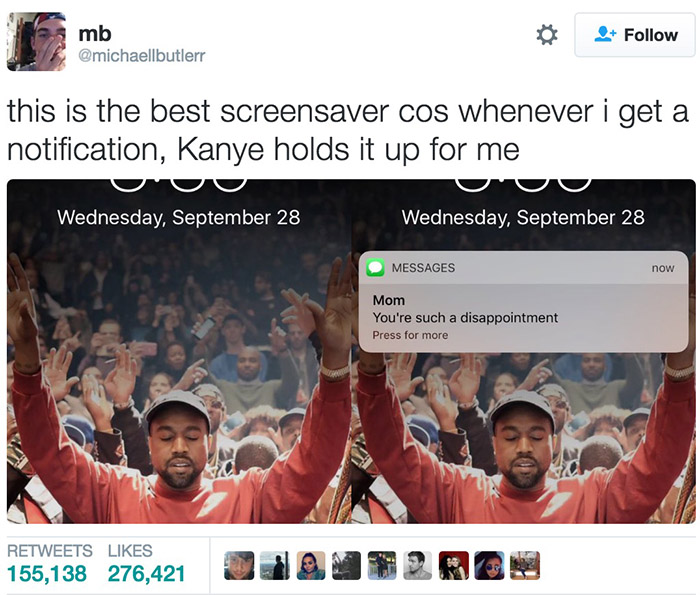Image resolution: width=700 pixels, height=595 pixels.
Task: Open the mb display name
Action: click(x=95, y=33)
